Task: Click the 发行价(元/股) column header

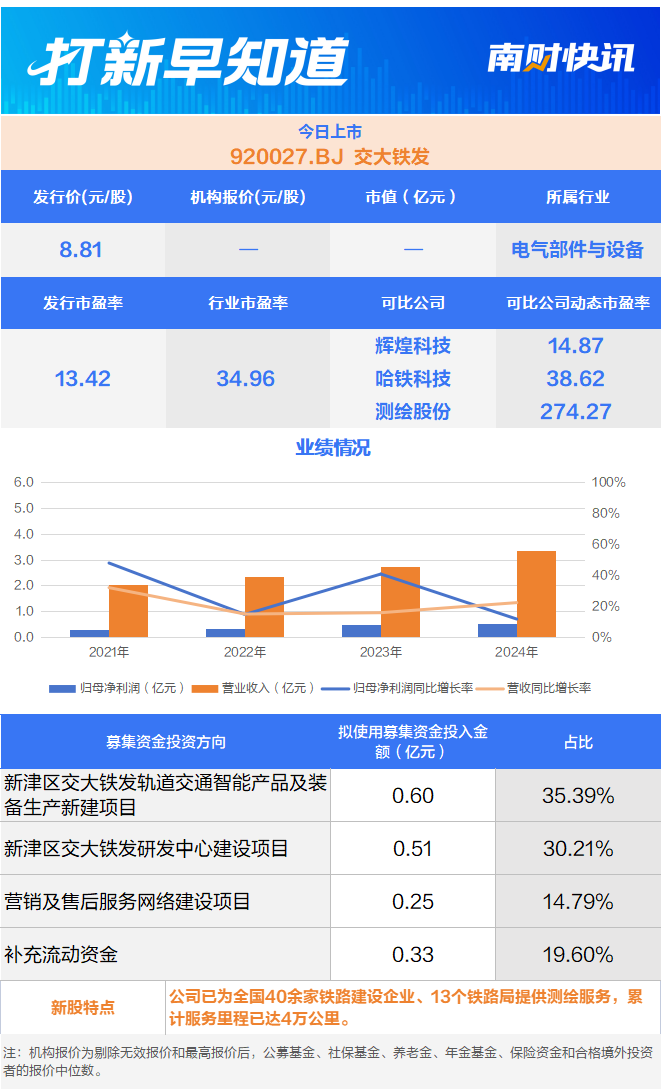Action: (83, 197)
